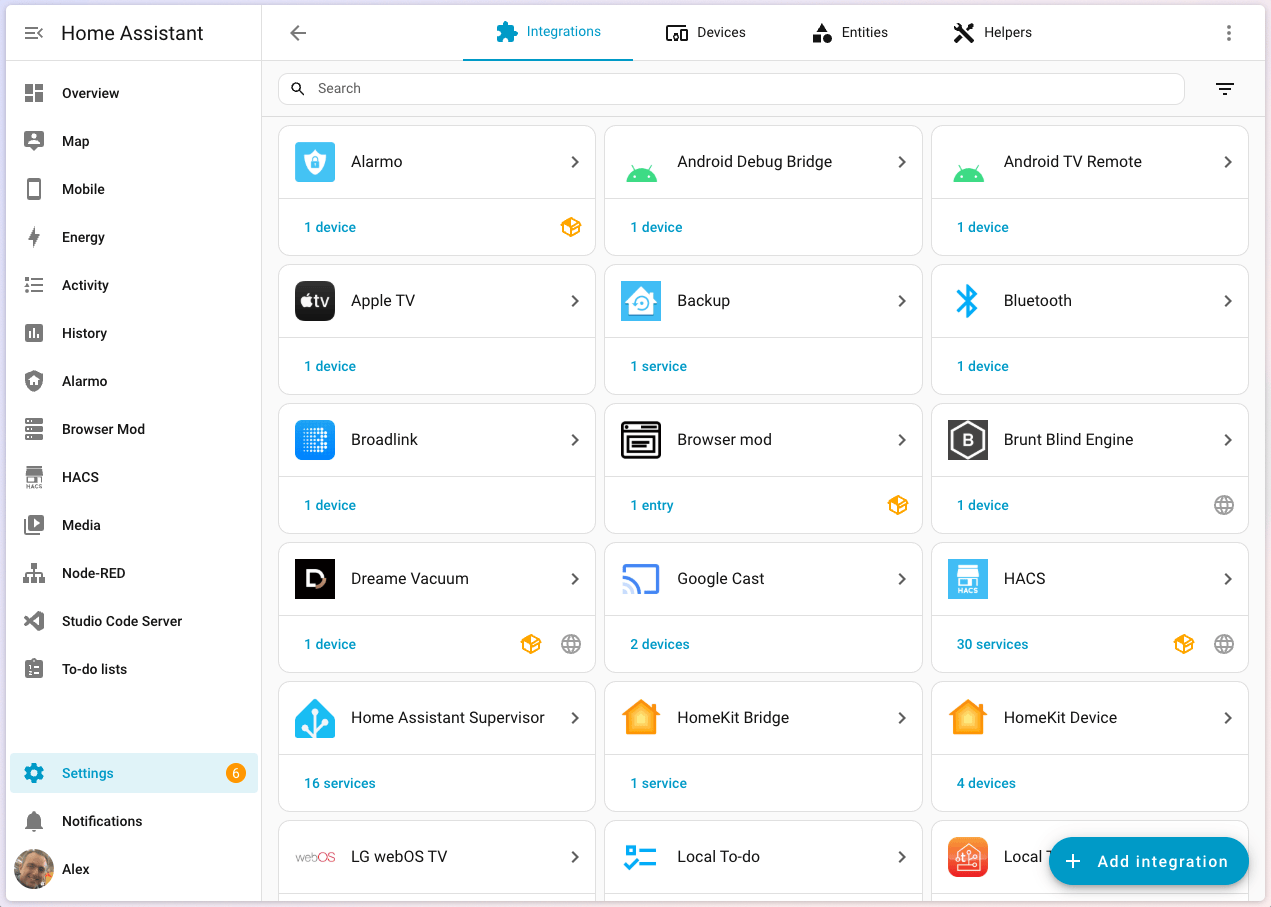The image size is (1271, 907).
Task: Open the Apple TV integration icon
Action: tap(315, 301)
